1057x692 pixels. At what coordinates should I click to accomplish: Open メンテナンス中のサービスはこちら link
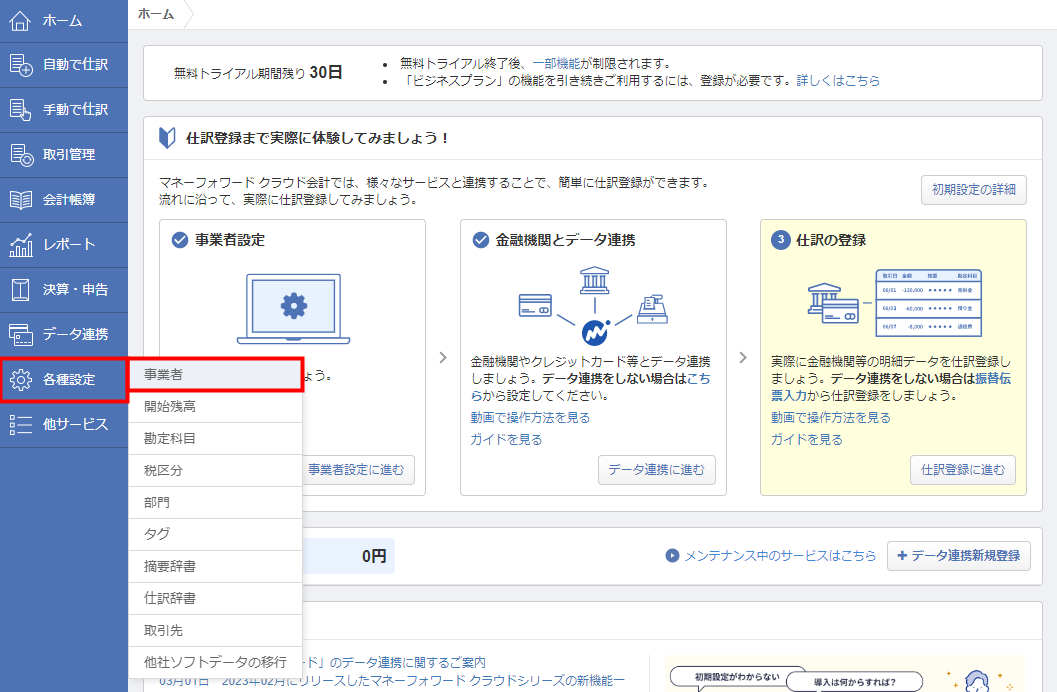tap(780, 556)
